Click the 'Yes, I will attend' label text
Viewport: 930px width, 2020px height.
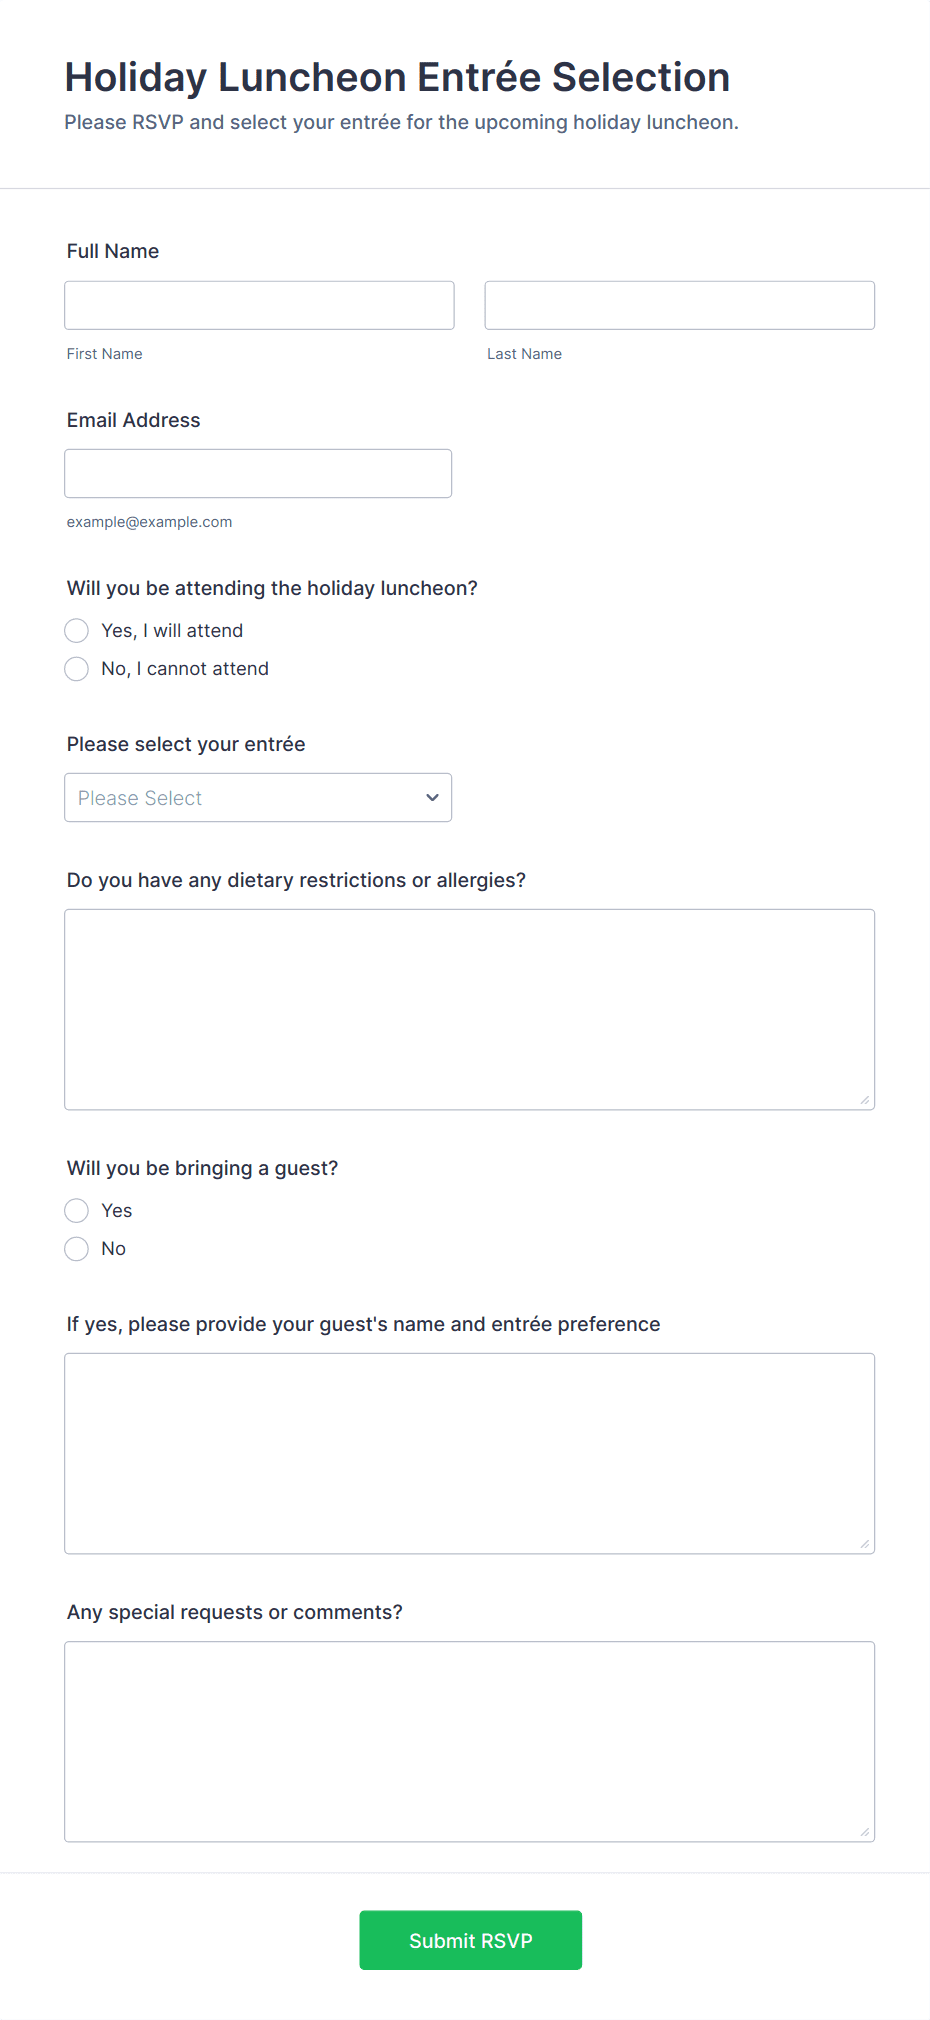click(x=172, y=631)
